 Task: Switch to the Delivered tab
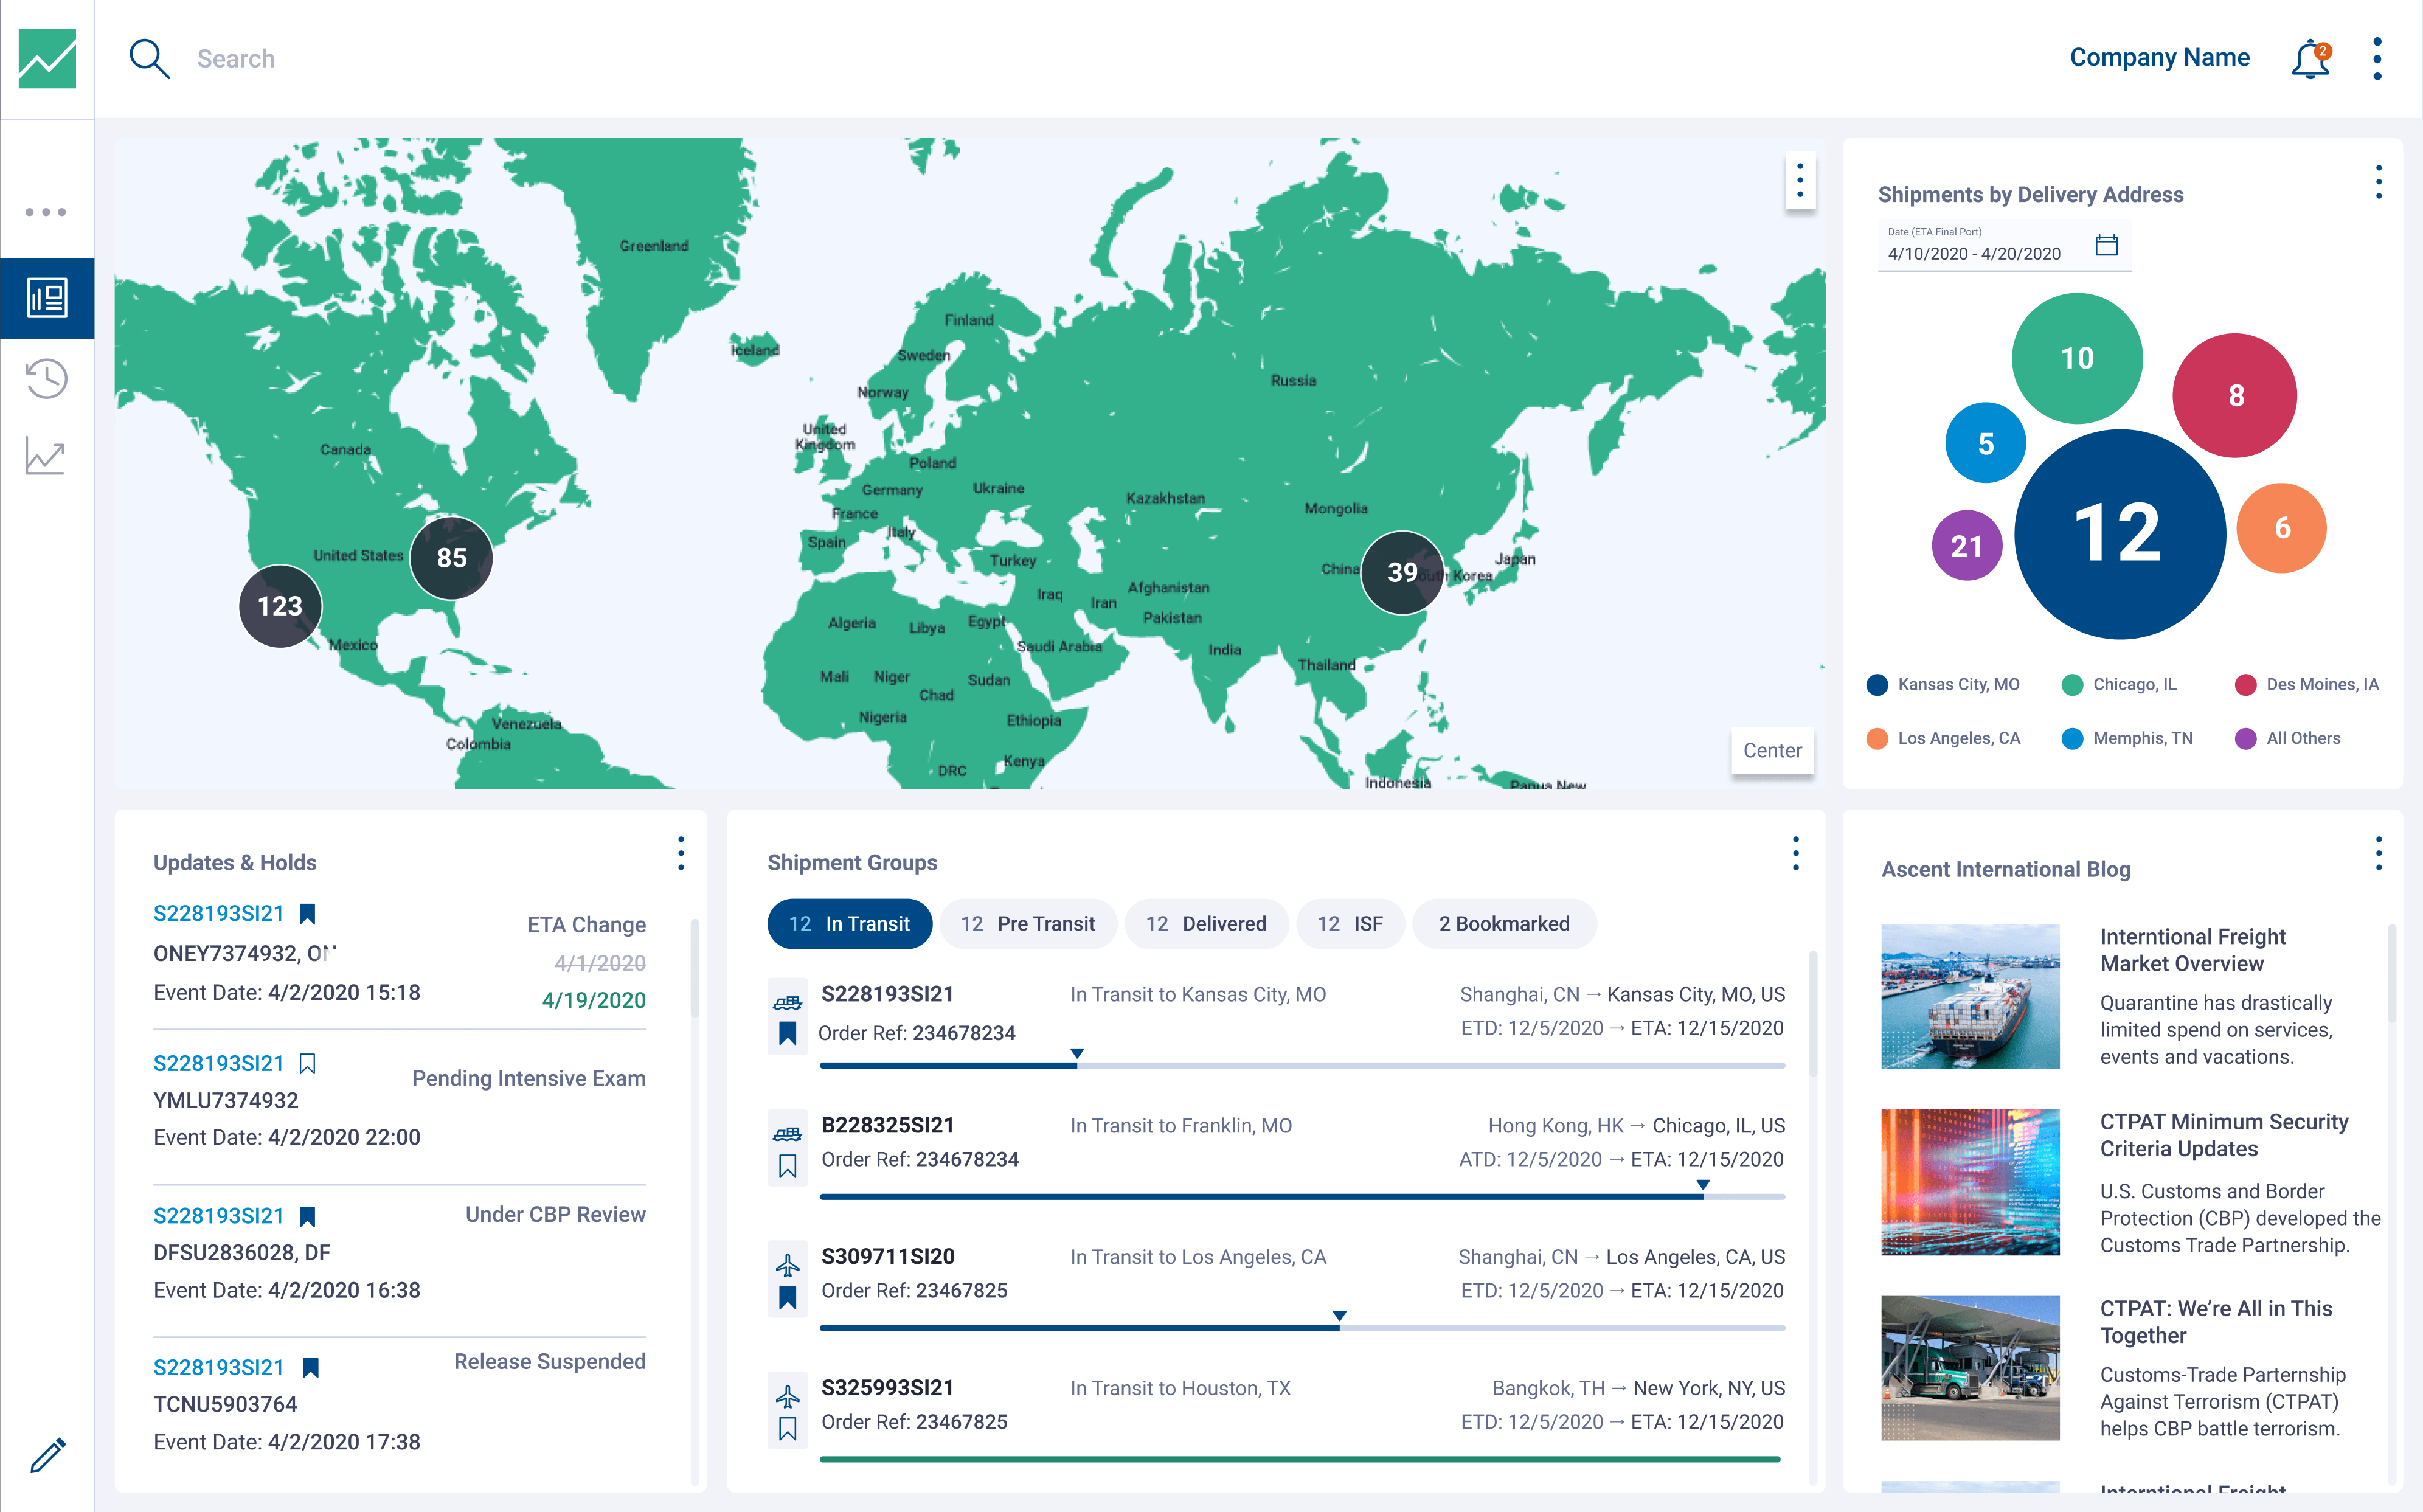pos(1206,923)
